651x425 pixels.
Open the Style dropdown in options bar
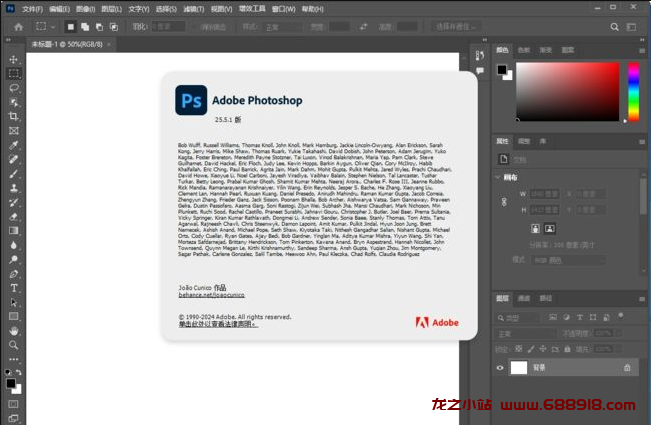pos(282,27)
